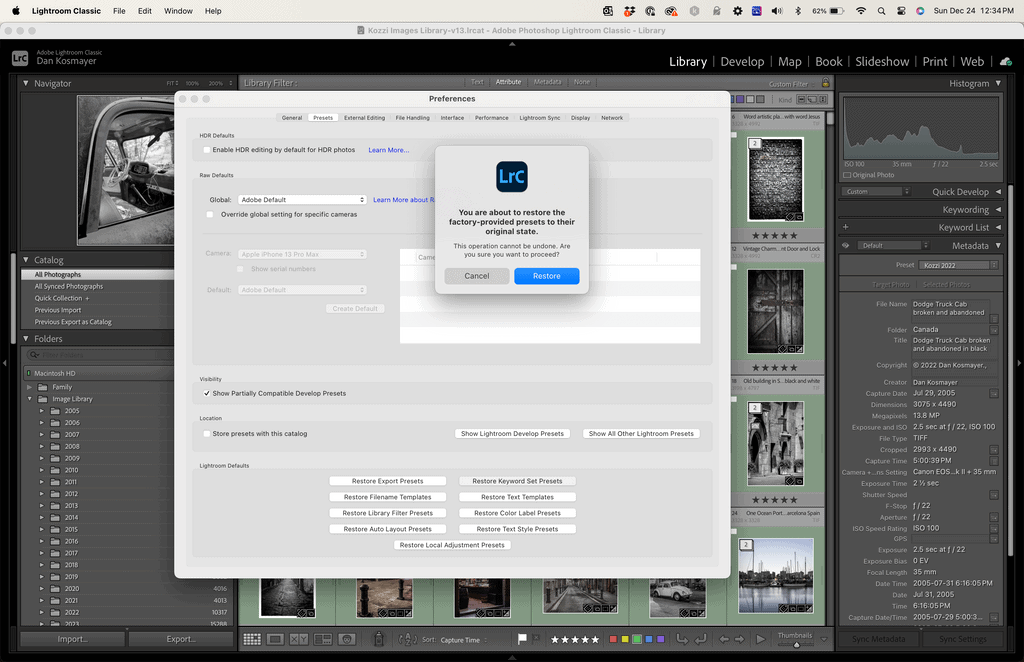Click the plus icon beside Keyword List

(846, 227)
